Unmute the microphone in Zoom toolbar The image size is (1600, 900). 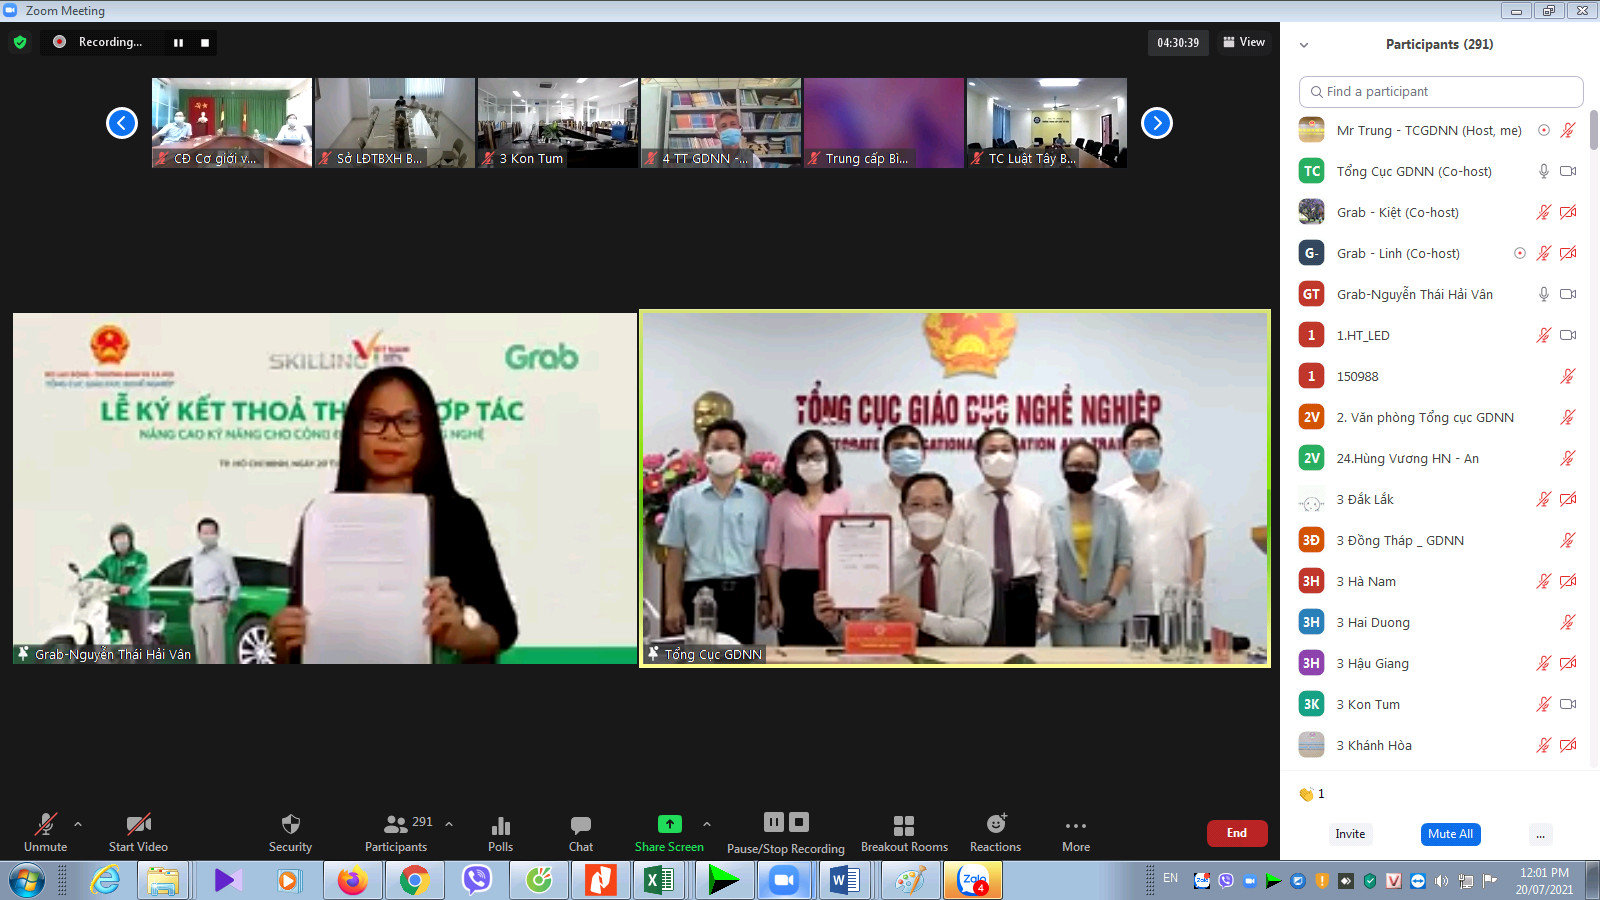click(46, 833)
